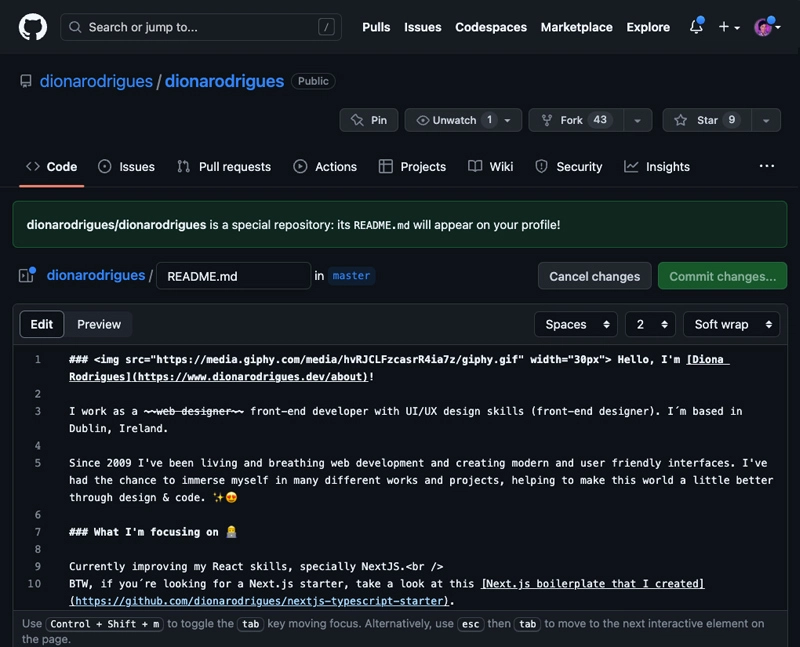Fork this repository
This screenshot has width=800, height=647.
coord(576,120)
